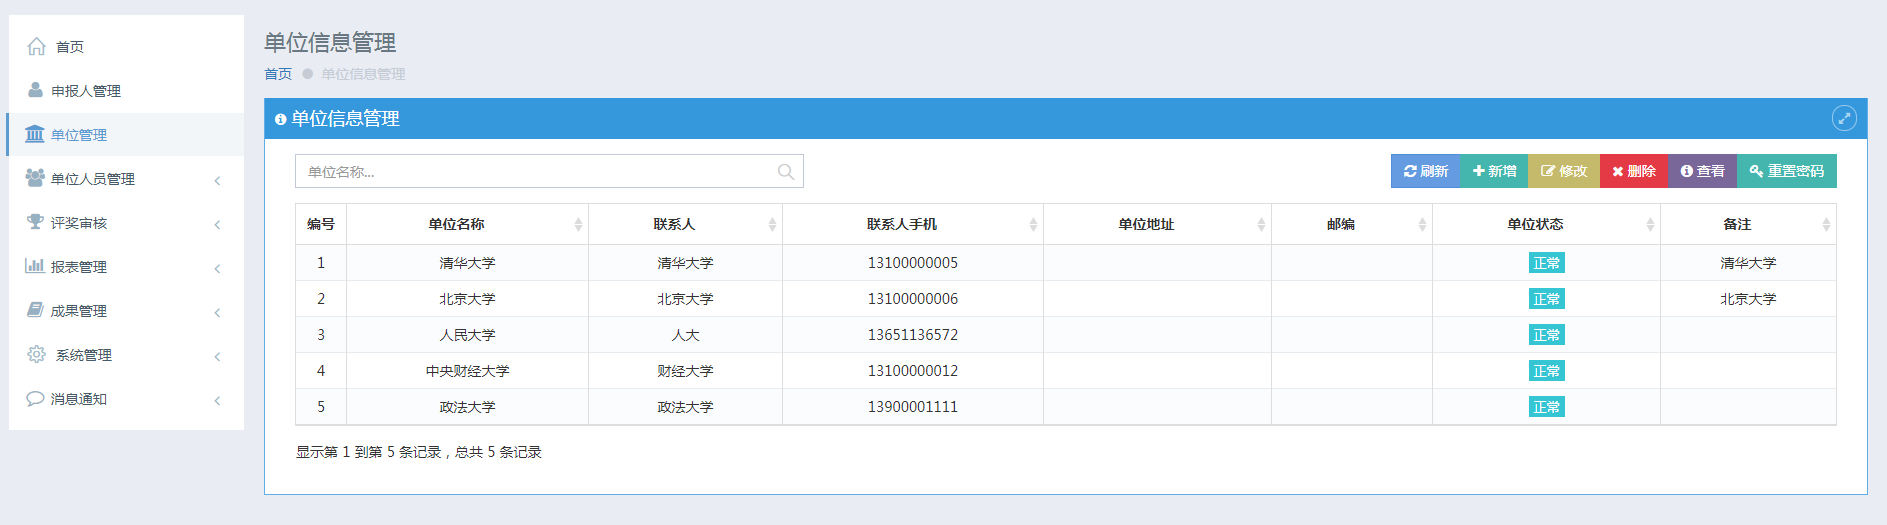Select the 政法大学 unit name cell
Screen dimensions: 1887x525
[x=467, y=407]
